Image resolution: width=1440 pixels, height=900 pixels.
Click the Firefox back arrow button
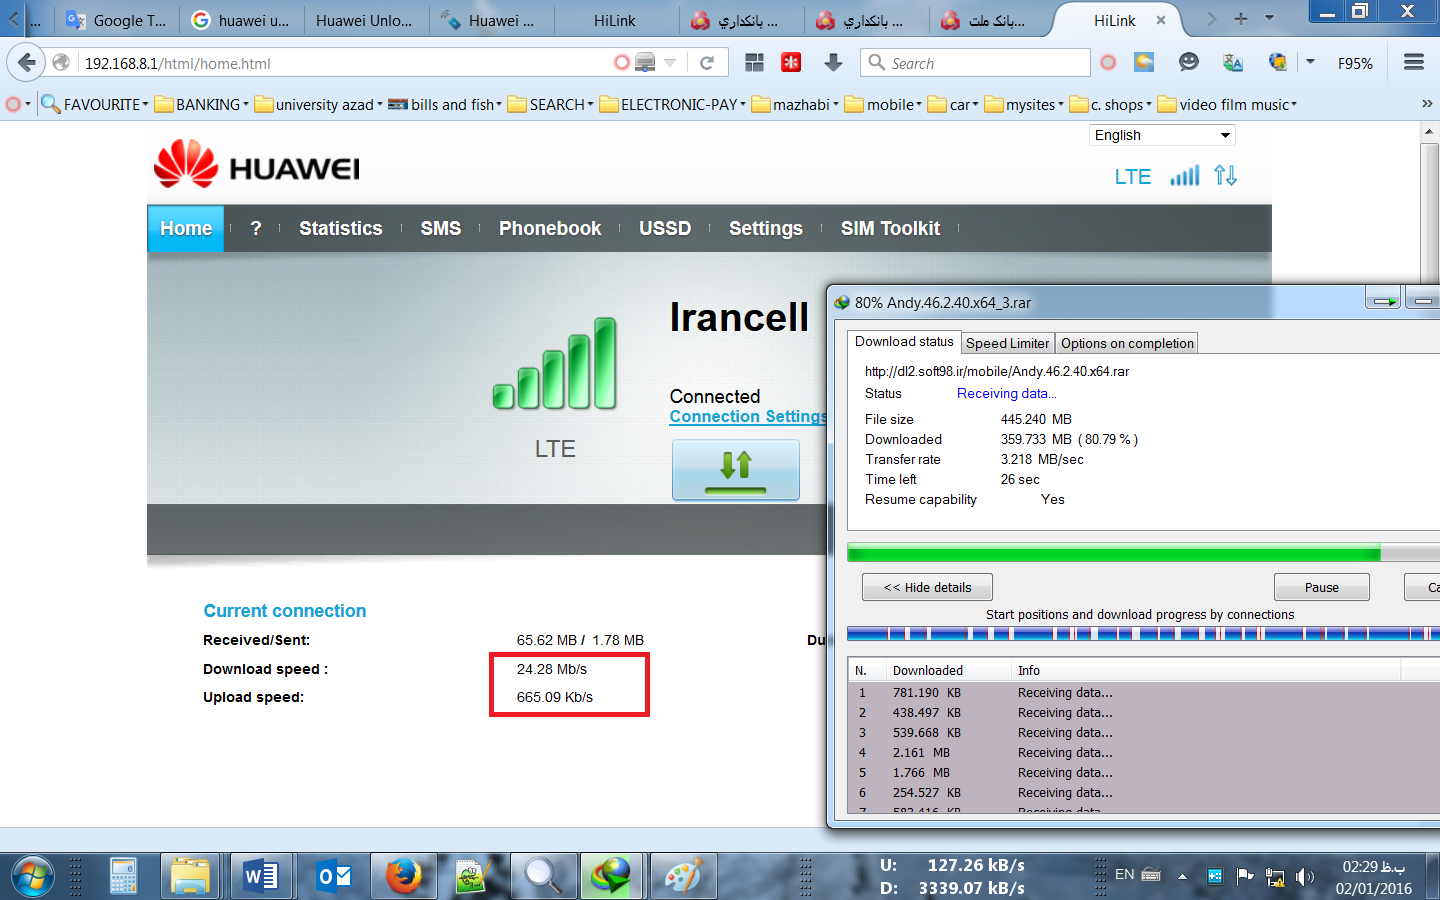tap(27, 63)
